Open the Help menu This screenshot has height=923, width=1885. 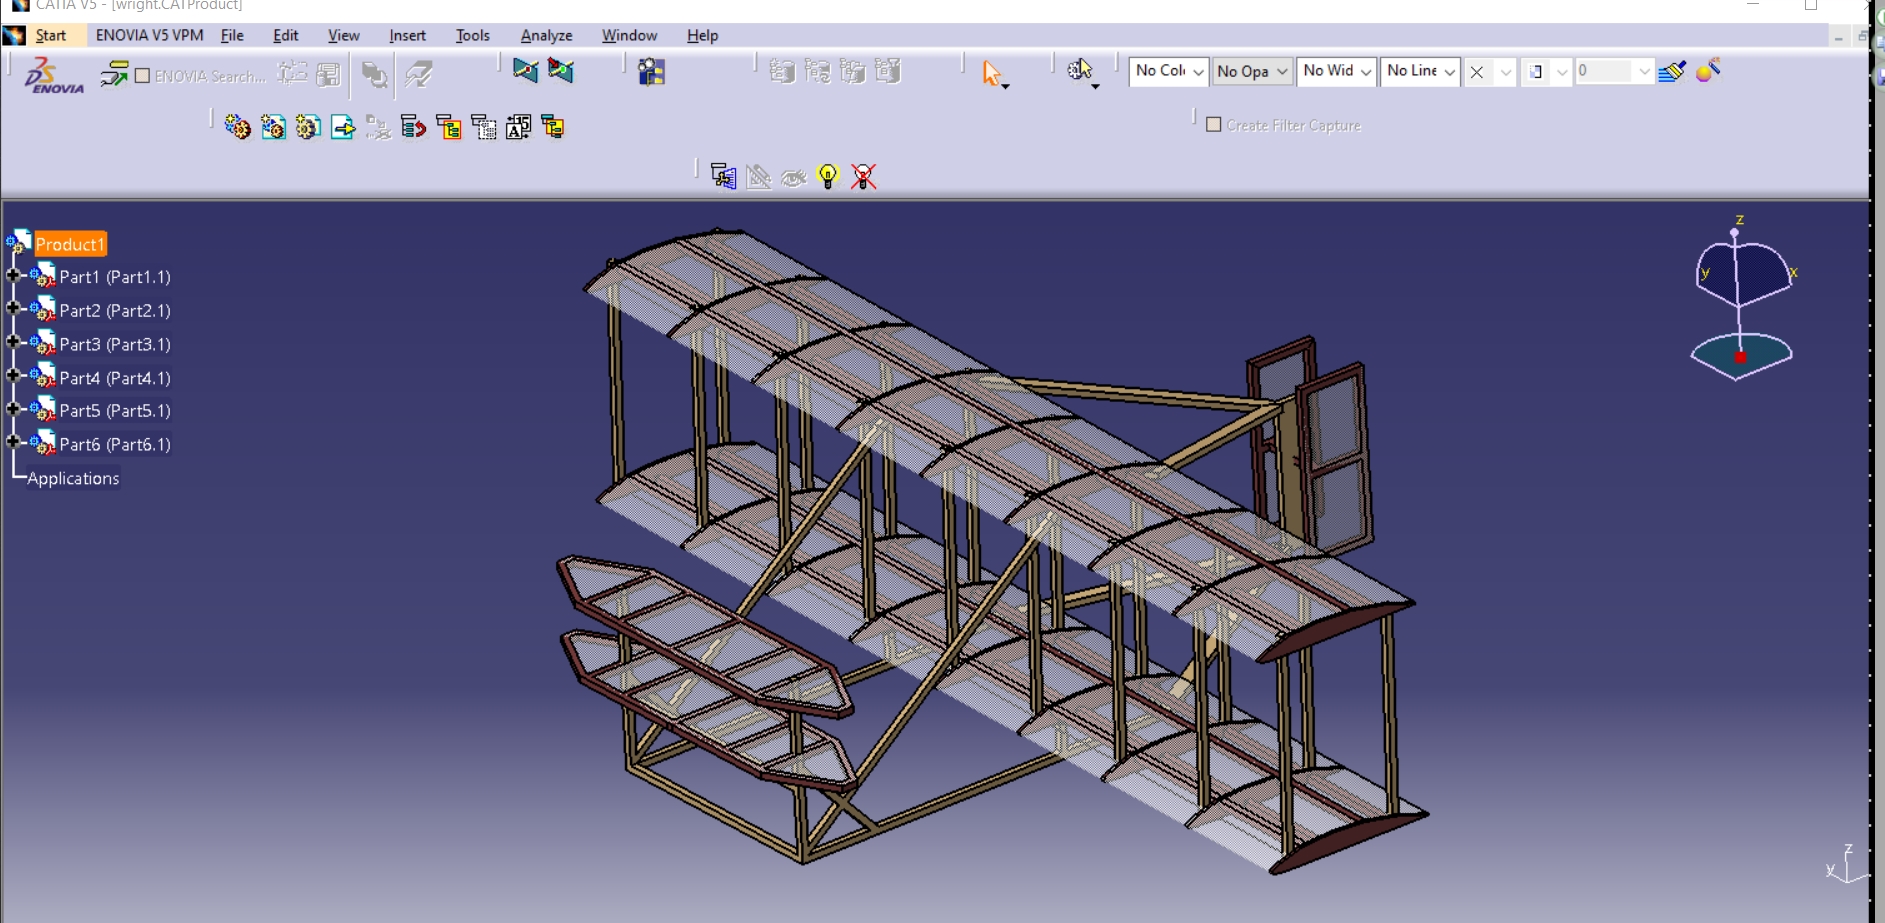(703, 36)
